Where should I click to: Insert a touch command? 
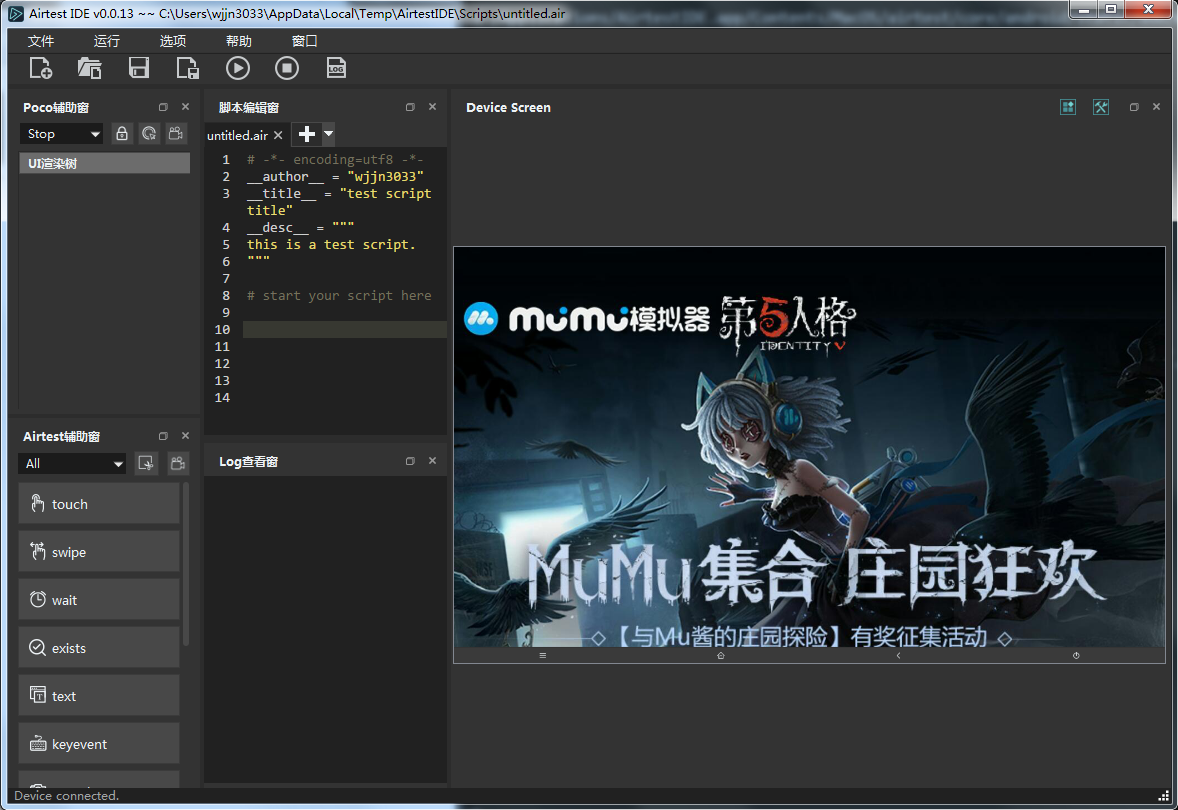pos(98,503)
